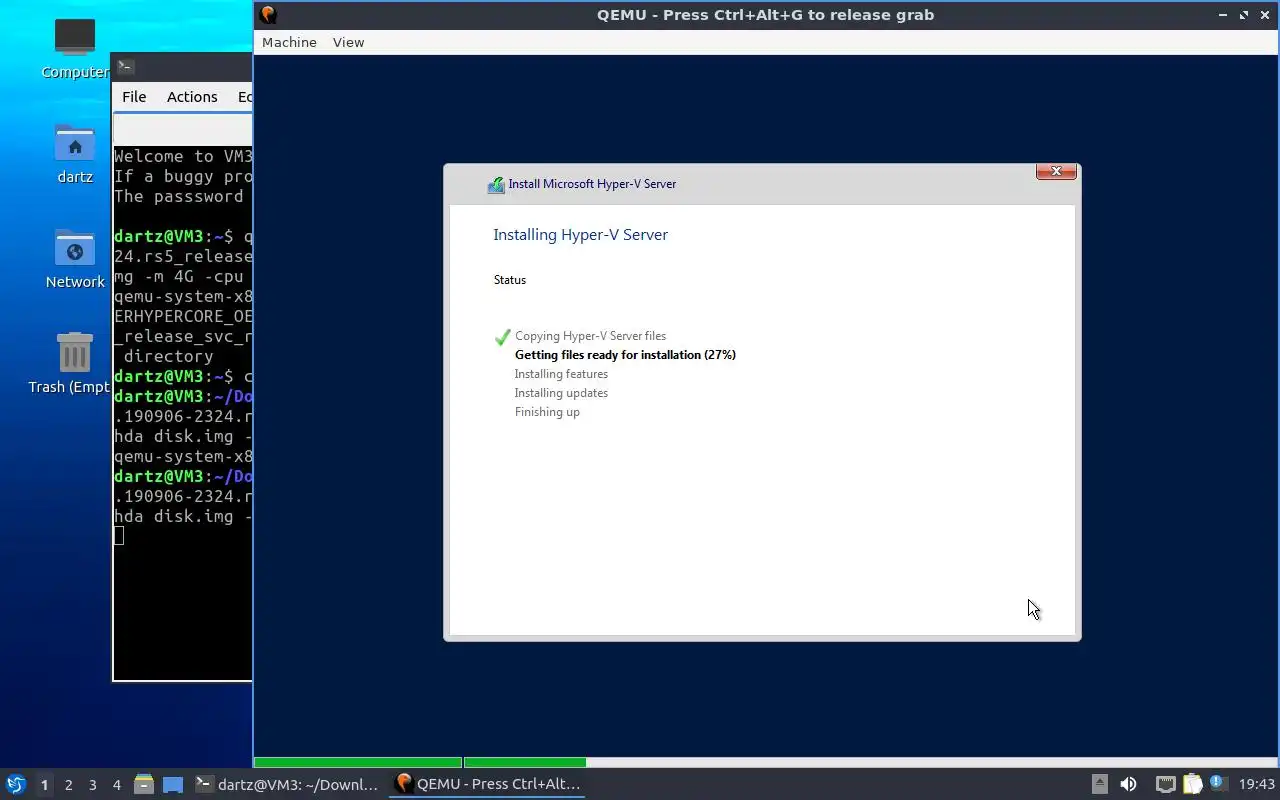Select the Network desktop icon
Viewport: 1280px width, 800px height.
[x=75, y=258]
